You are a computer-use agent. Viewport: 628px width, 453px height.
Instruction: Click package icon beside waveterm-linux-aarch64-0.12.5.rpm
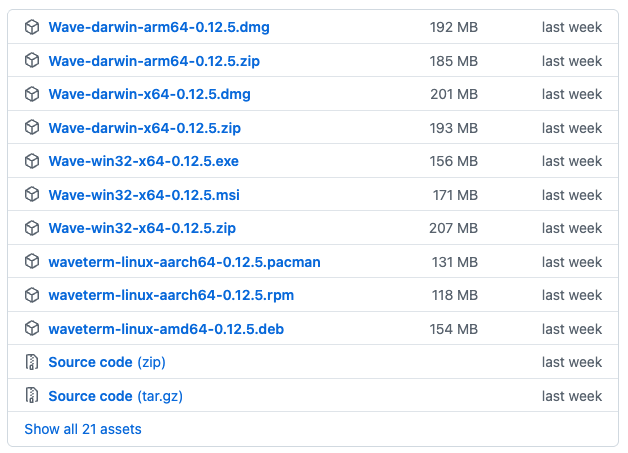(x=32, y=295)
